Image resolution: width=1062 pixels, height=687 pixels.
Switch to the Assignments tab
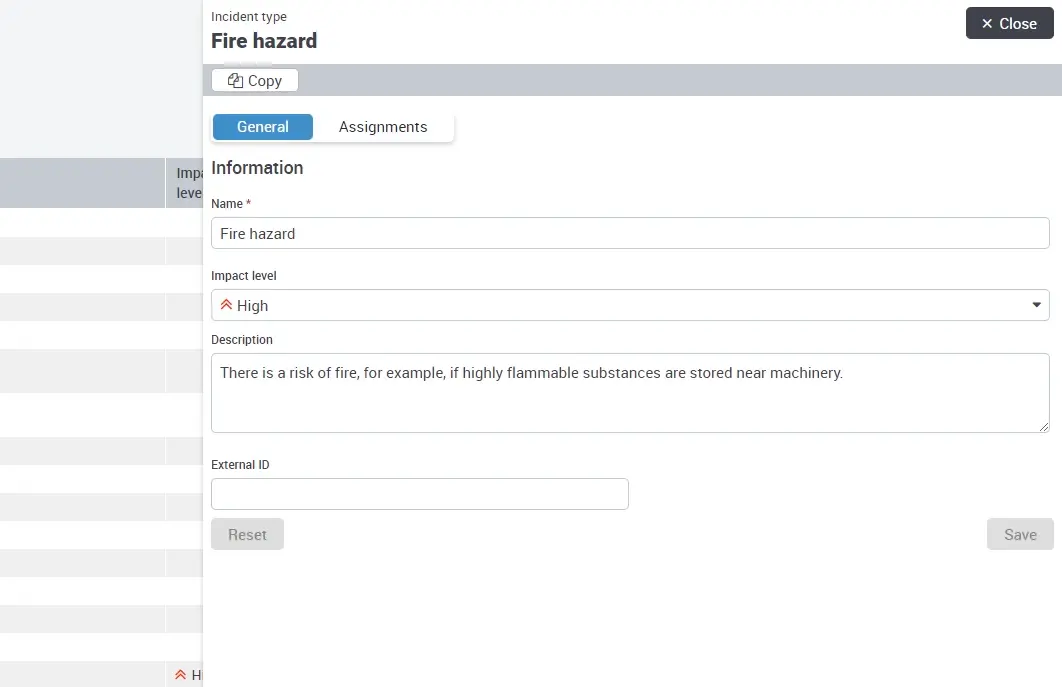(383, 126)
